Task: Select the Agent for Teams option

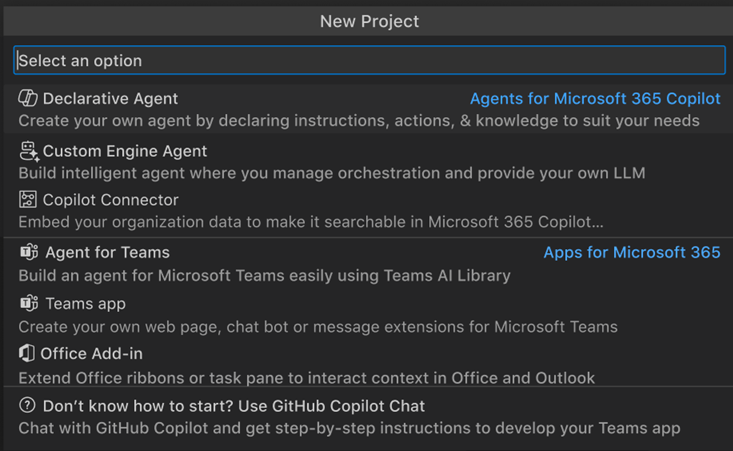Action: click(107, 253)
